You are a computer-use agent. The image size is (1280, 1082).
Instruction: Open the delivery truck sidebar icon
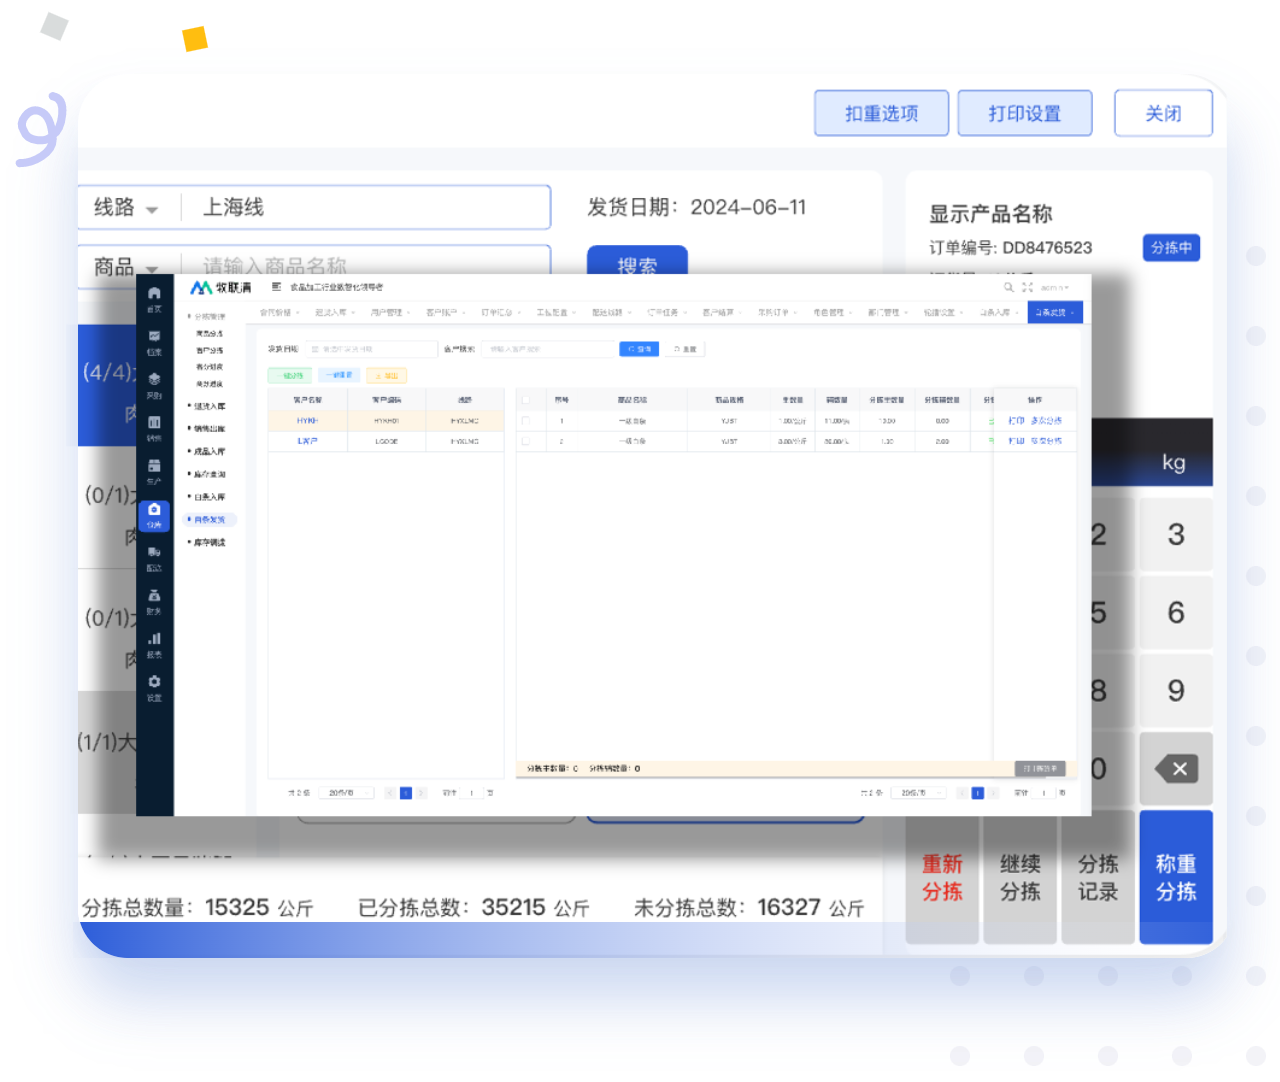pos(154,555)
